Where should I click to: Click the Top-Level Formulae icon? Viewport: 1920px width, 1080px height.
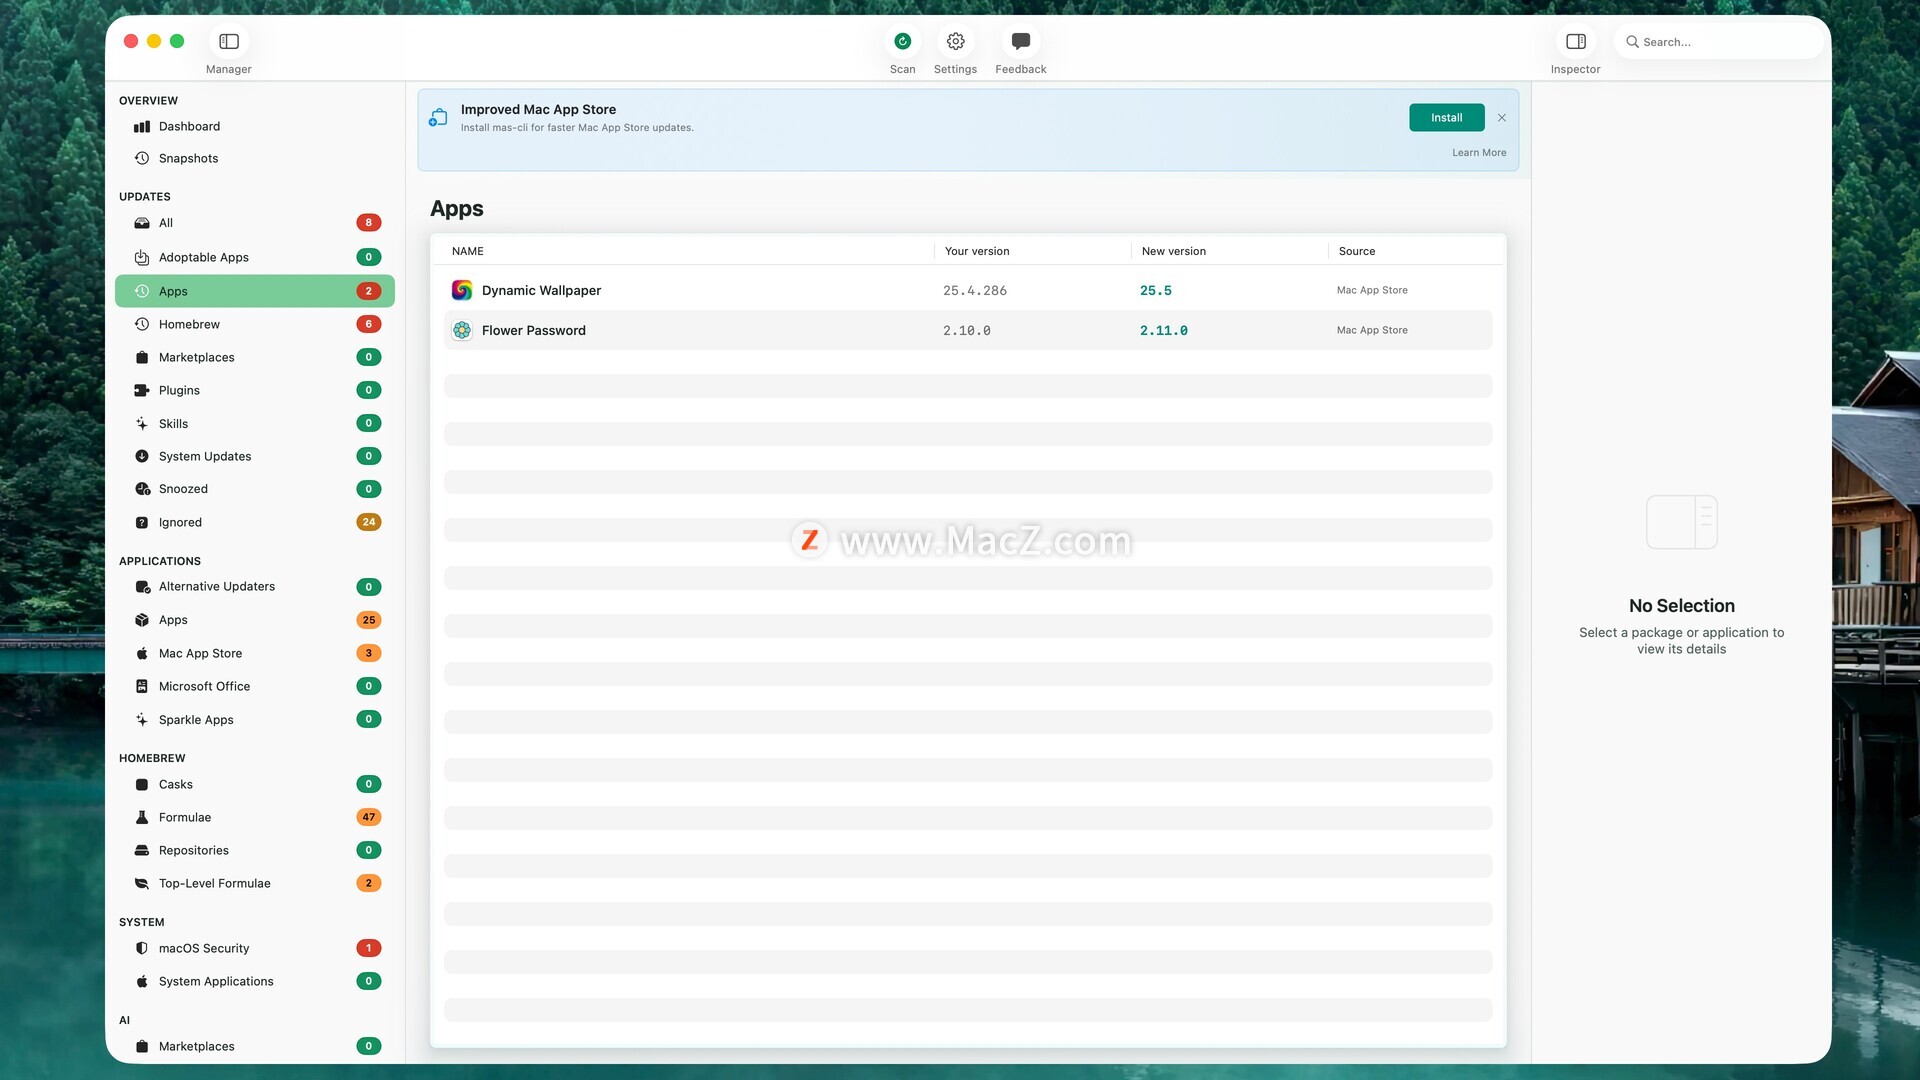tap(142, 883)
